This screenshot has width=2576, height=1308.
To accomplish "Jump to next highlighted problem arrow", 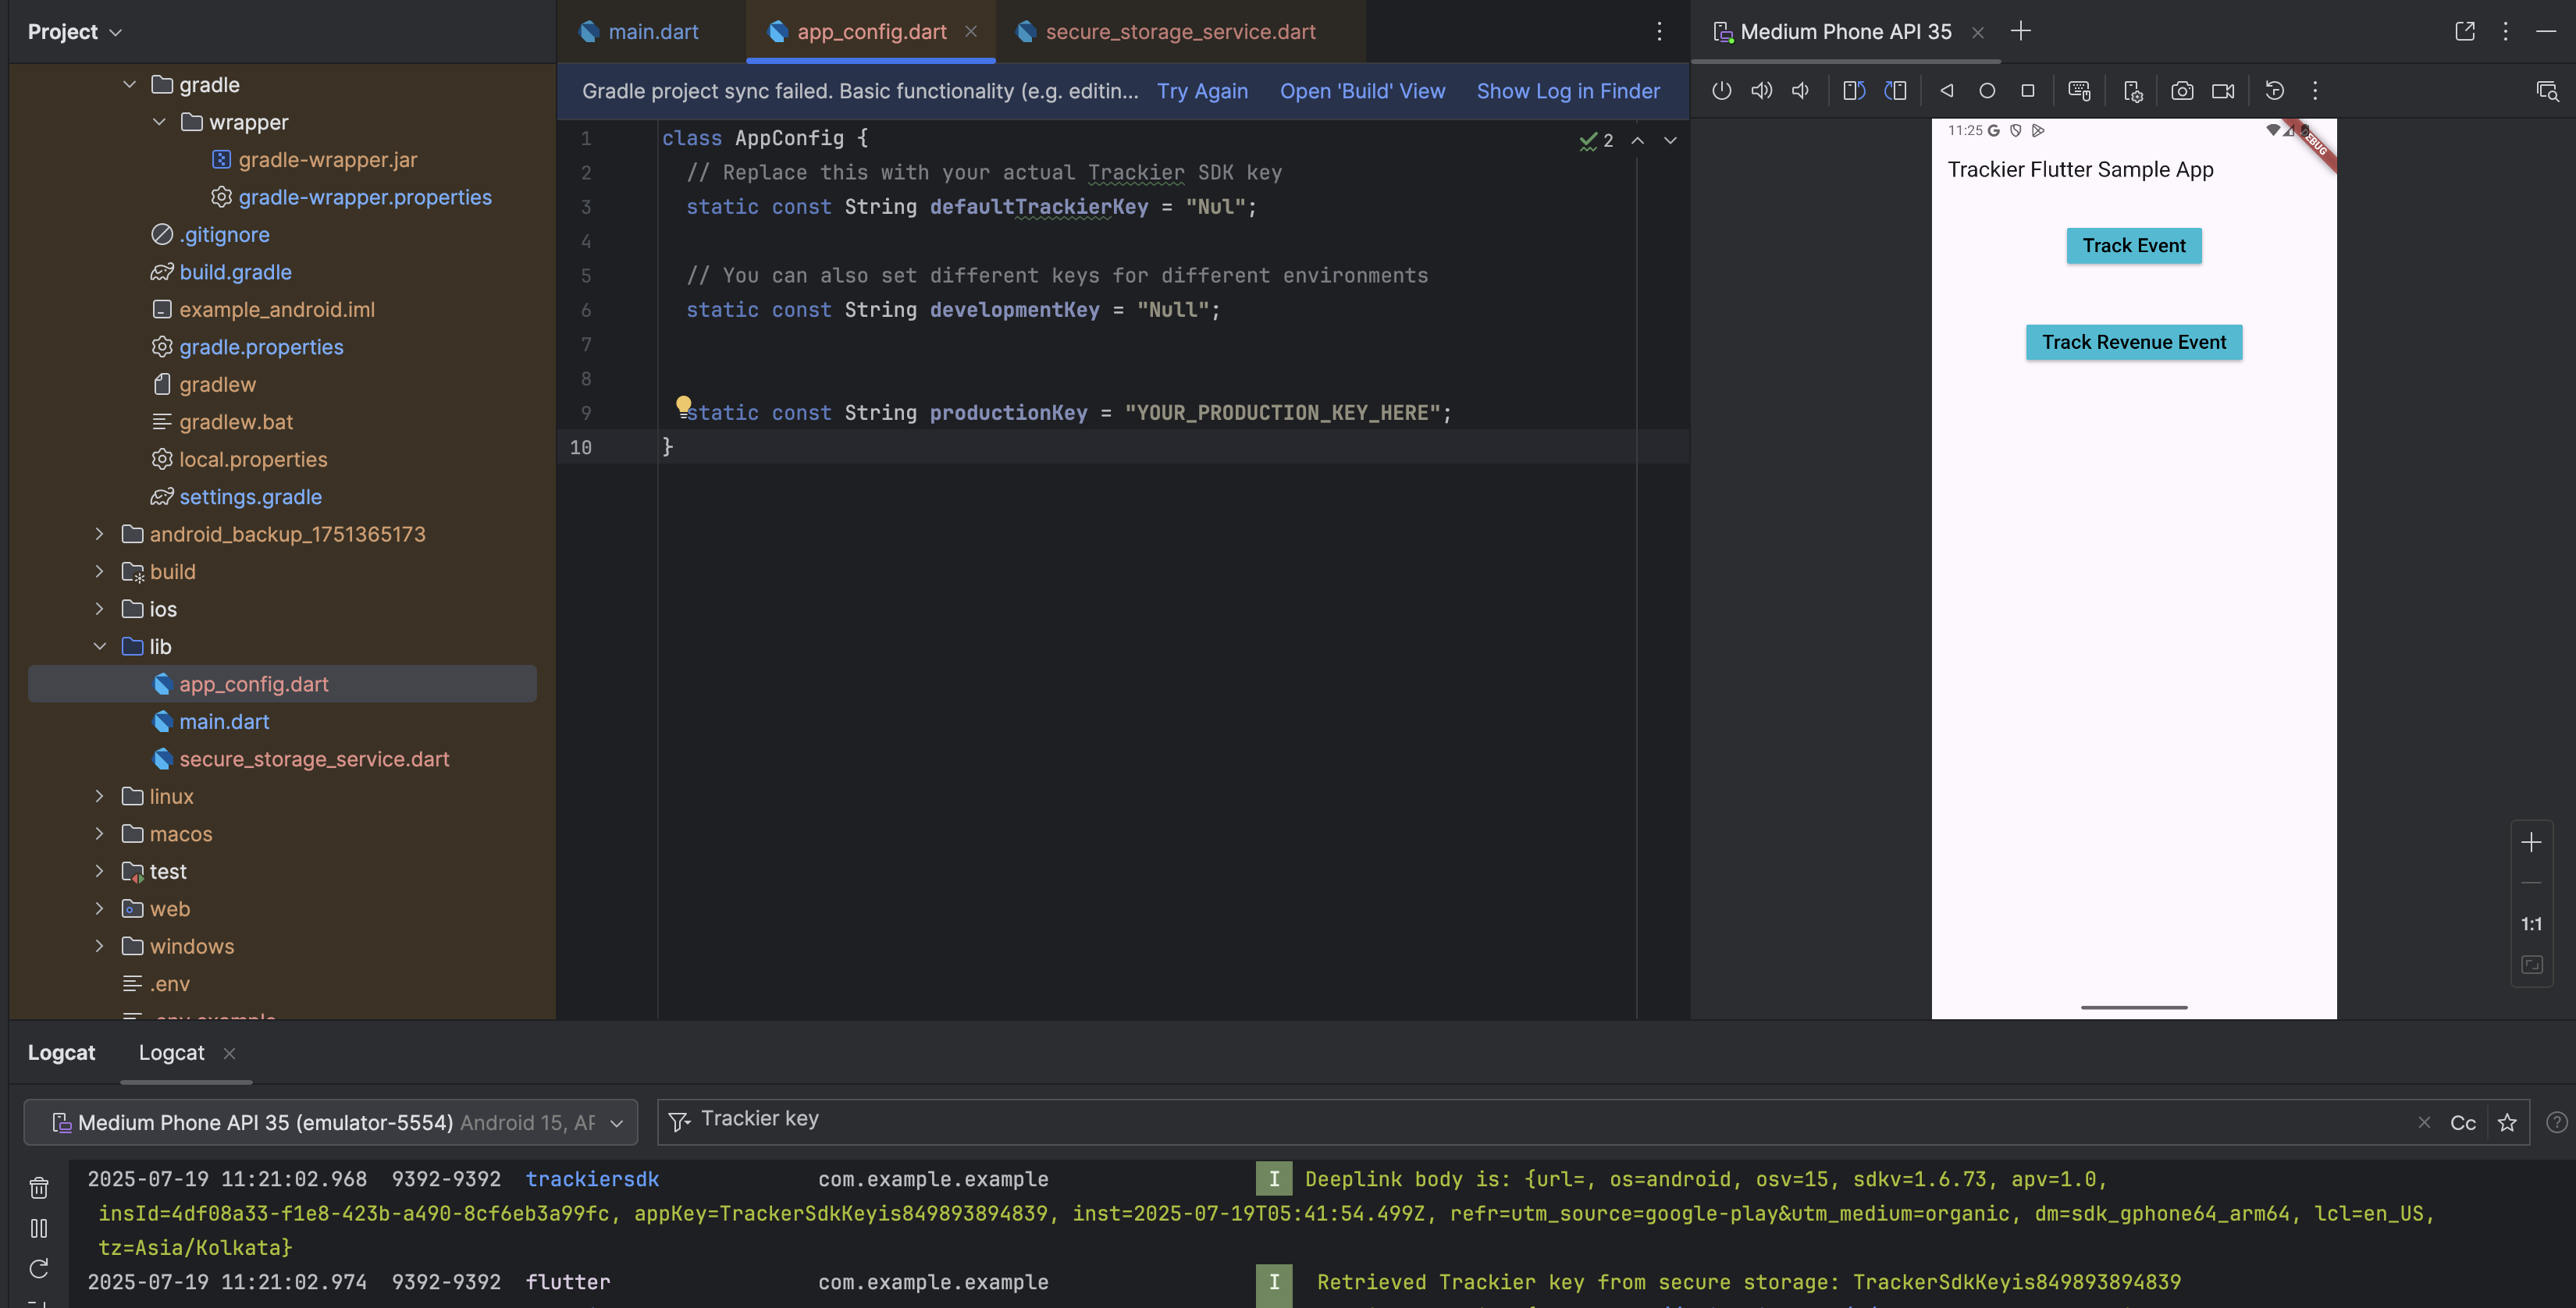I will [1670, 140].
